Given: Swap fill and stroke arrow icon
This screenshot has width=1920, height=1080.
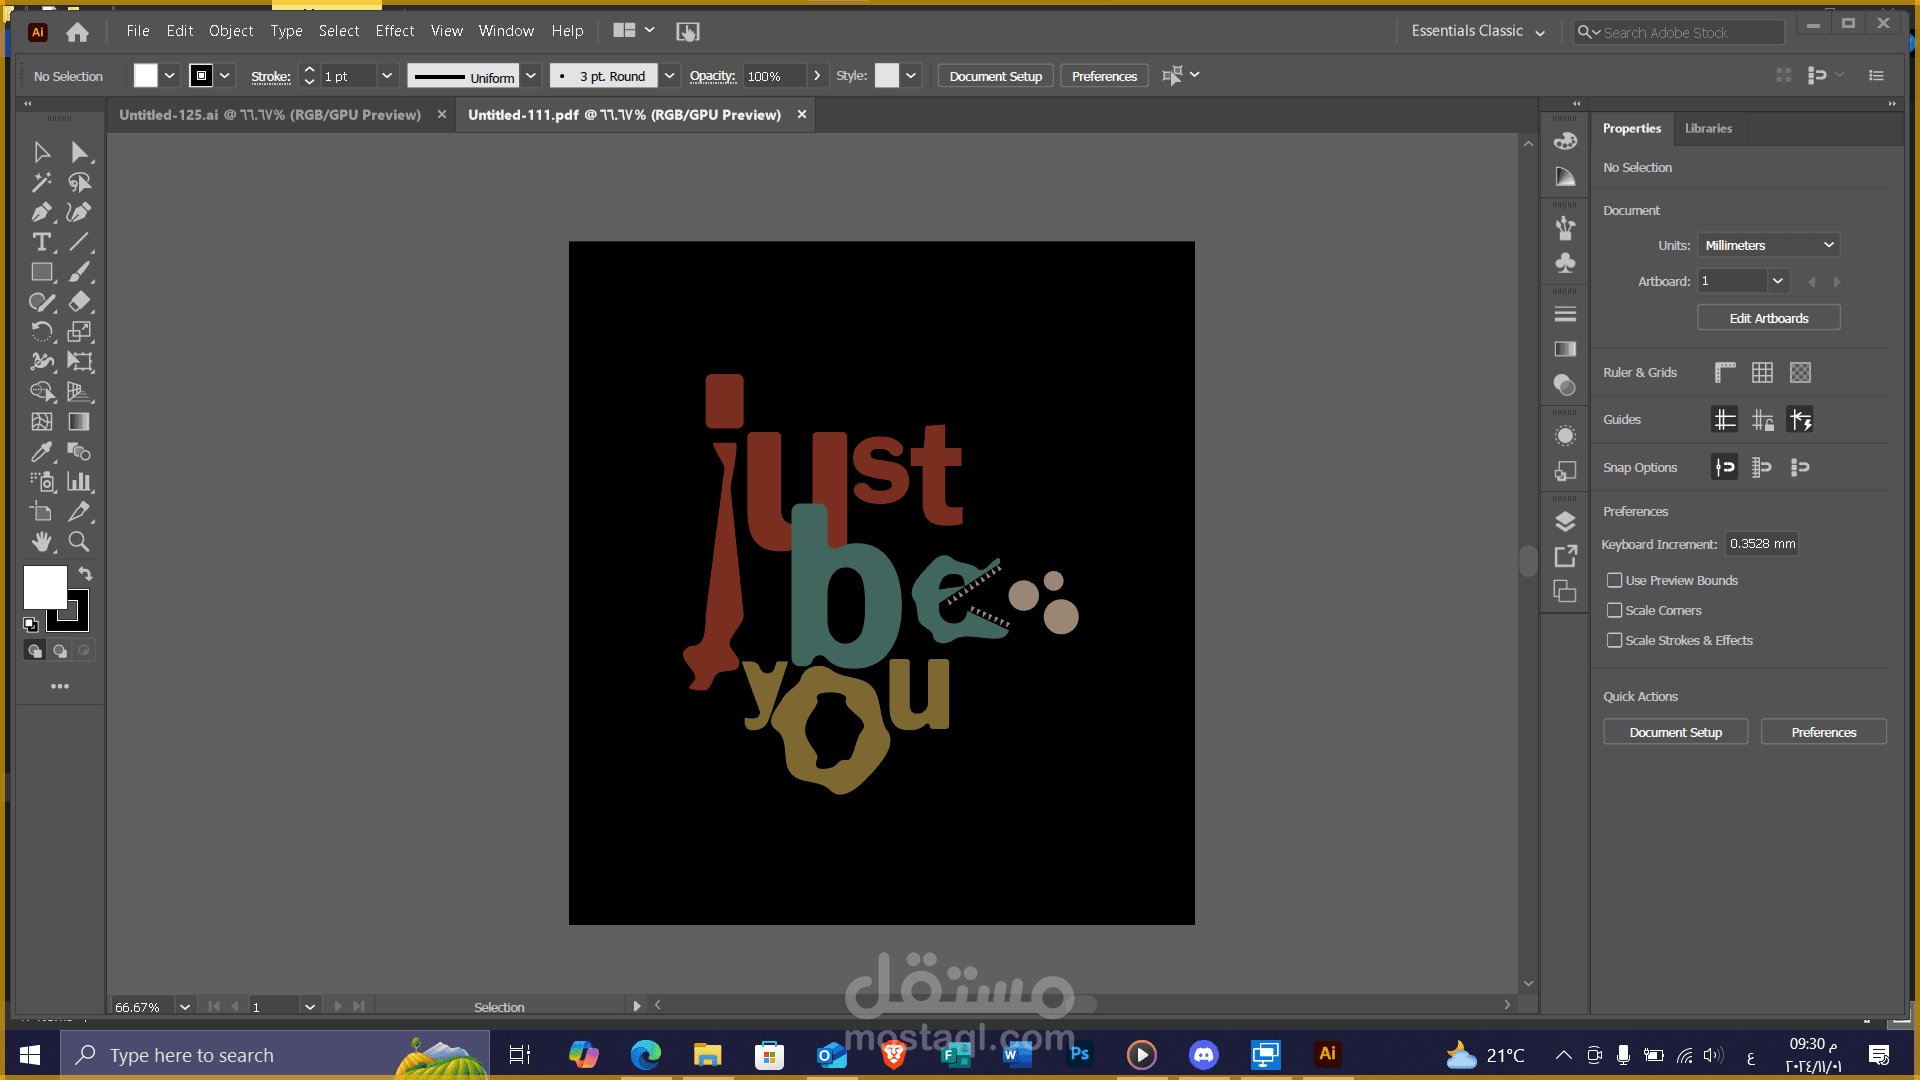Looking at the screenshot, I should pyautogui.click(x=85, y=574).
